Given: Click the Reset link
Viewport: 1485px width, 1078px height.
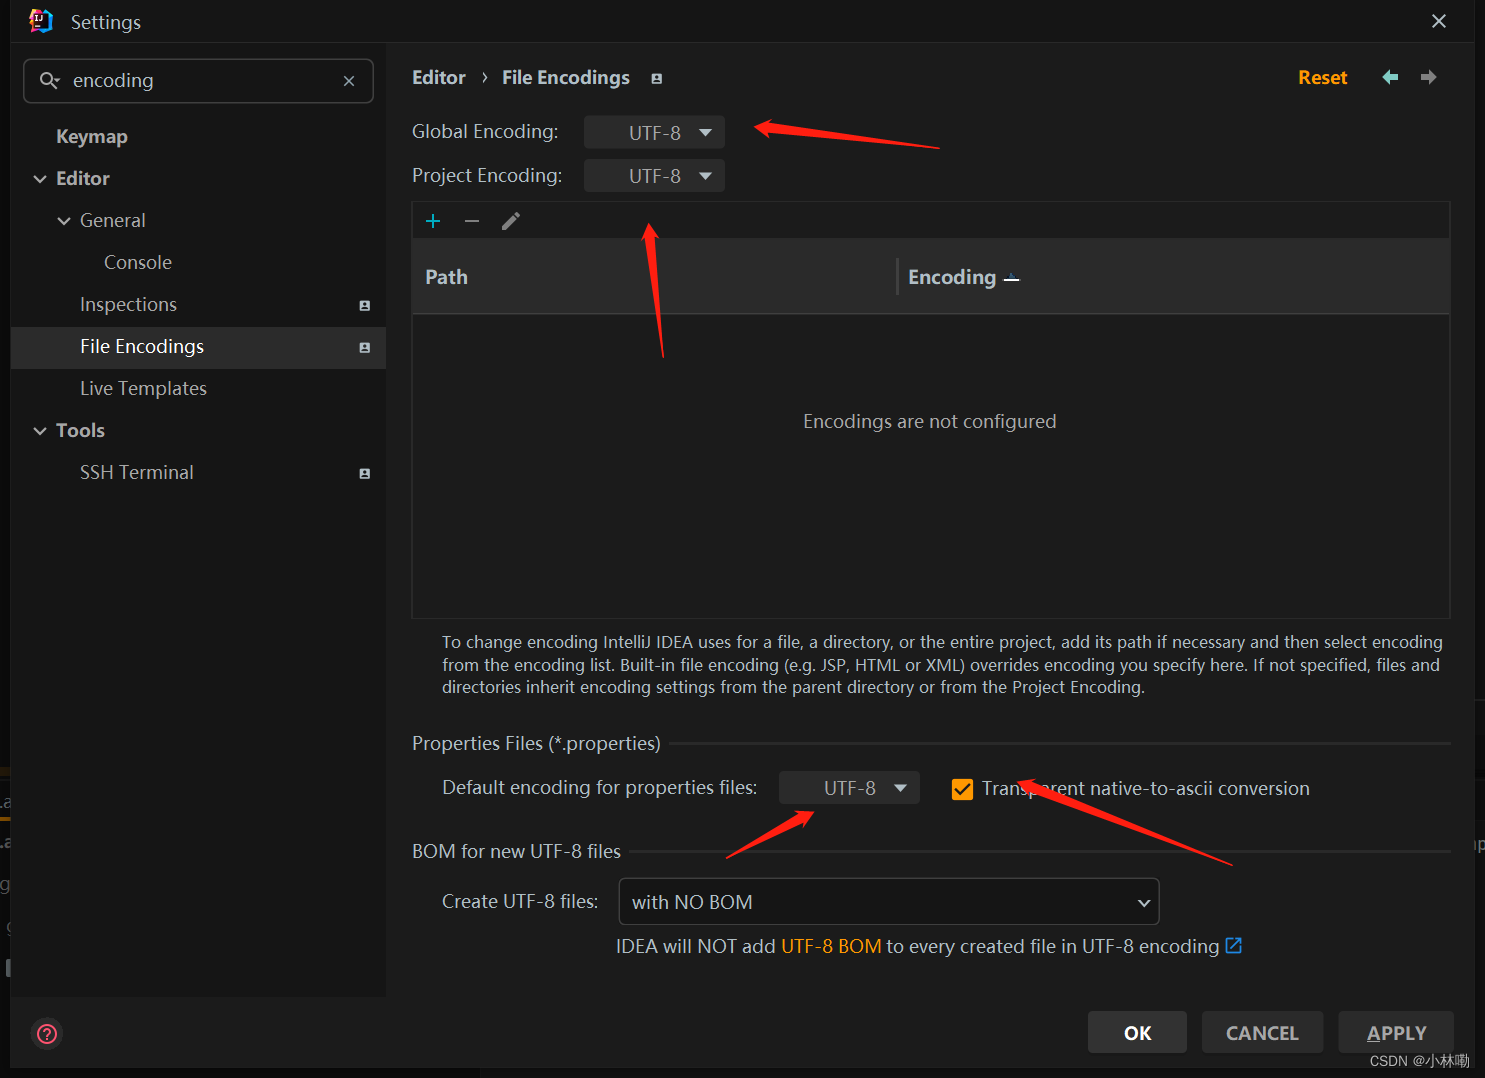Looking at the screenshot, I should (1322, 77).
